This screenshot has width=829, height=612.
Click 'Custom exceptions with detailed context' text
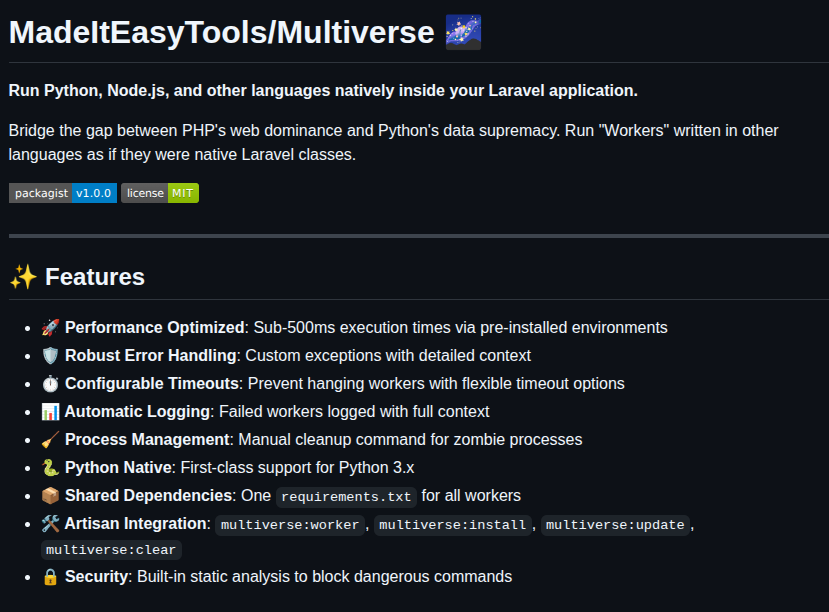tap(388, 356)
